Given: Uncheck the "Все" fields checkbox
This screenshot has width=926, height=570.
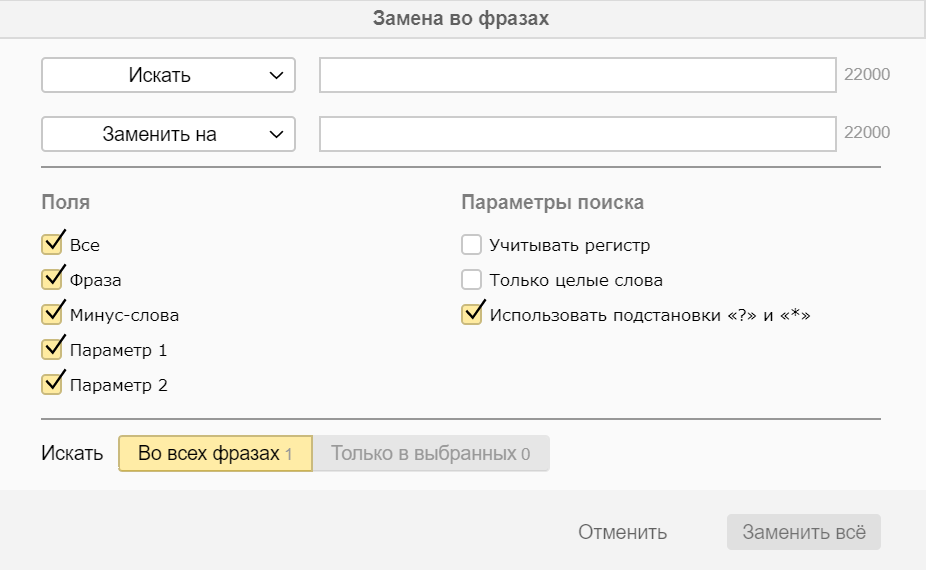Looking at the screenshot, I should coord(52,245).
